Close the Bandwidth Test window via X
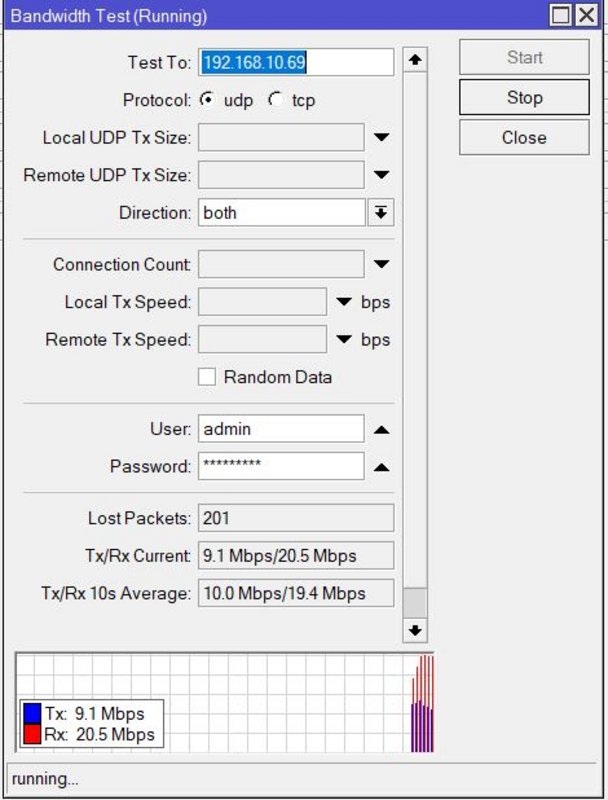 click(x=587, y=15)
